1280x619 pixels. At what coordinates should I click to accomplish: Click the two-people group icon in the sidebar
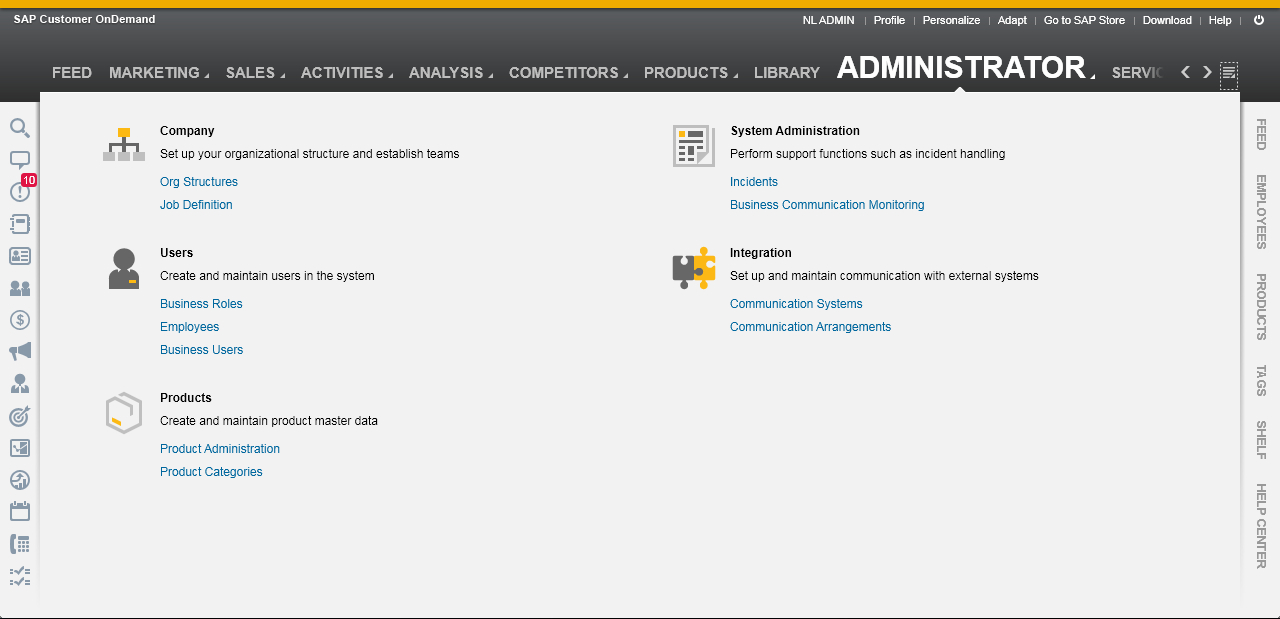coord(20,288)
